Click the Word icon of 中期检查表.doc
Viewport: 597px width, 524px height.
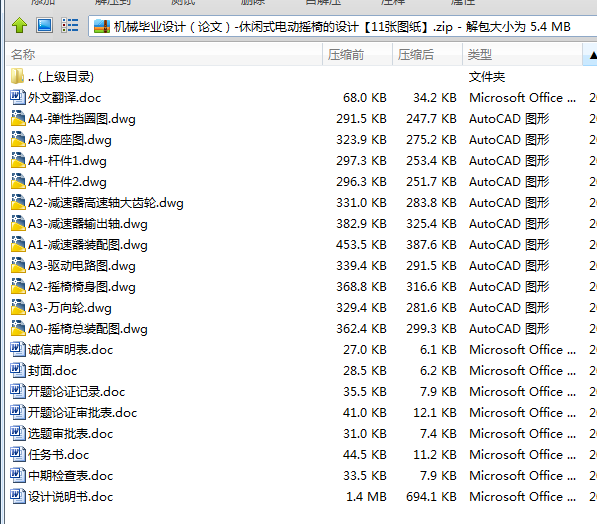pyautogui.click(x=18, y=474)
